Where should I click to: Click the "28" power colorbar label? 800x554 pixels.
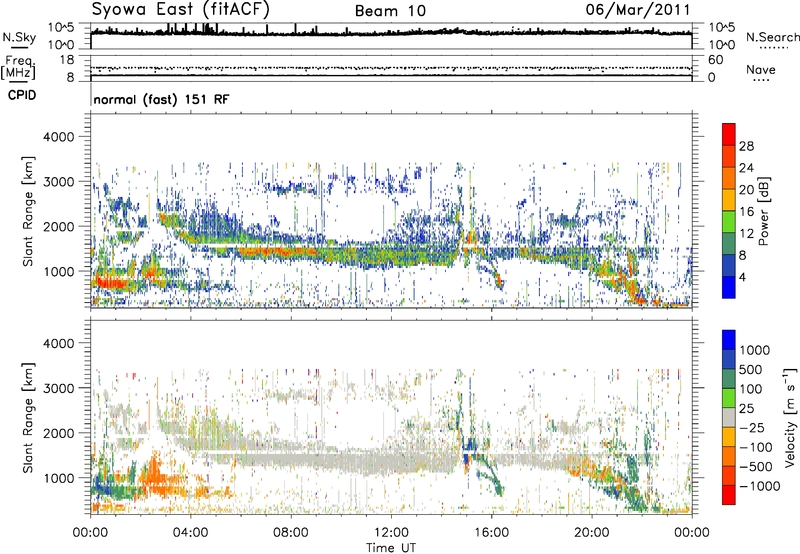746,146
